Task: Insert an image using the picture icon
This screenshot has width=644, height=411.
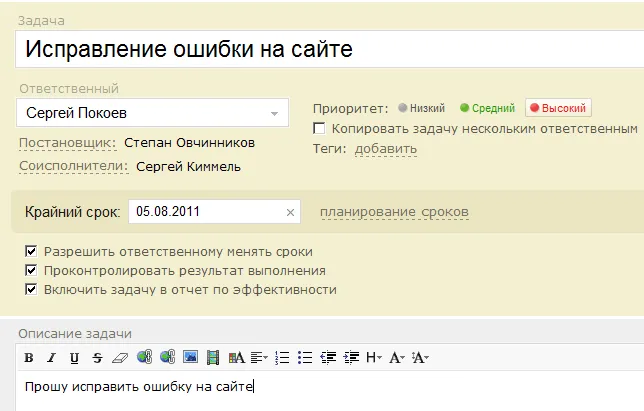Action: (190, 357)
